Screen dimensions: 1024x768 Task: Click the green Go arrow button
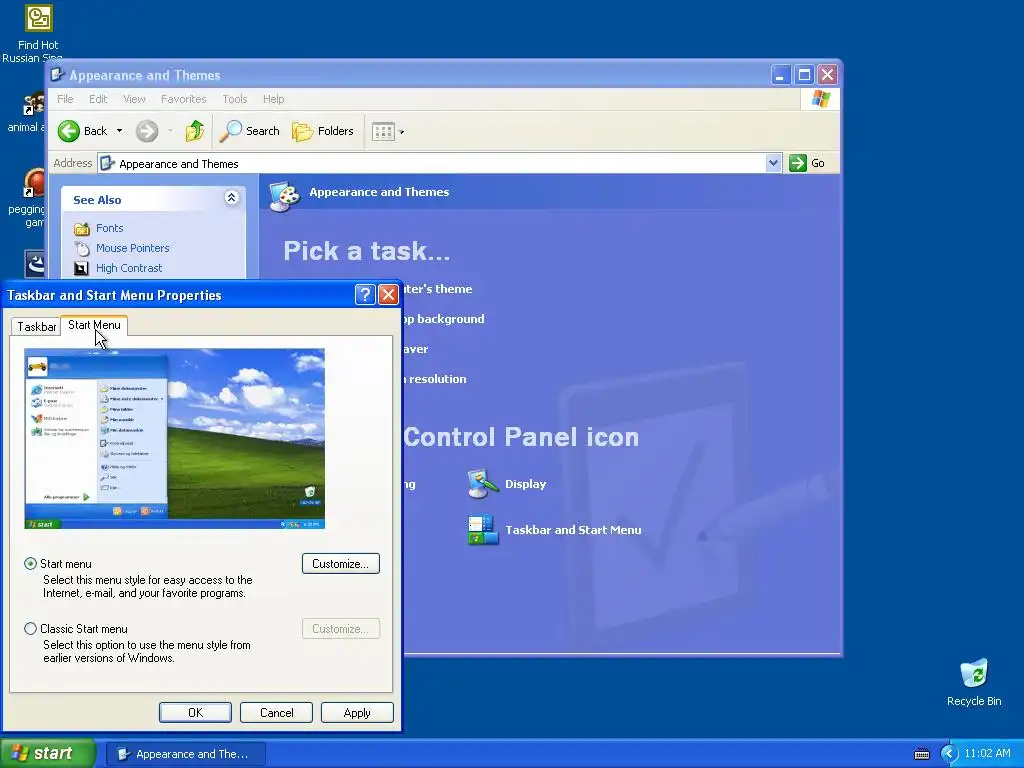coord(797,163)
